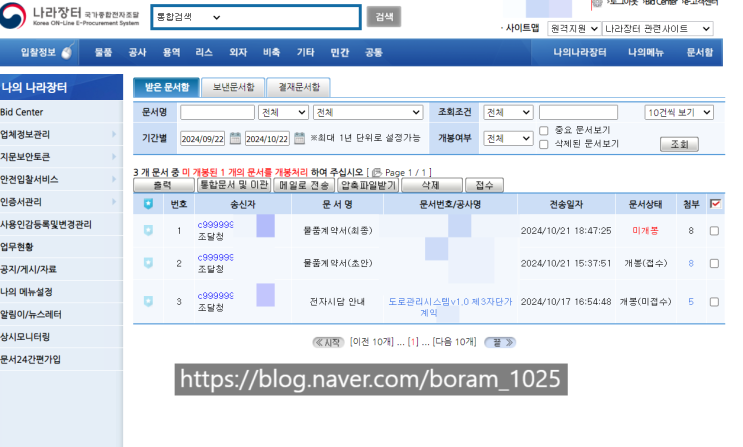Open the start date calendar icon
This screenshot has height=447, width=743.
tap(235, 138)
